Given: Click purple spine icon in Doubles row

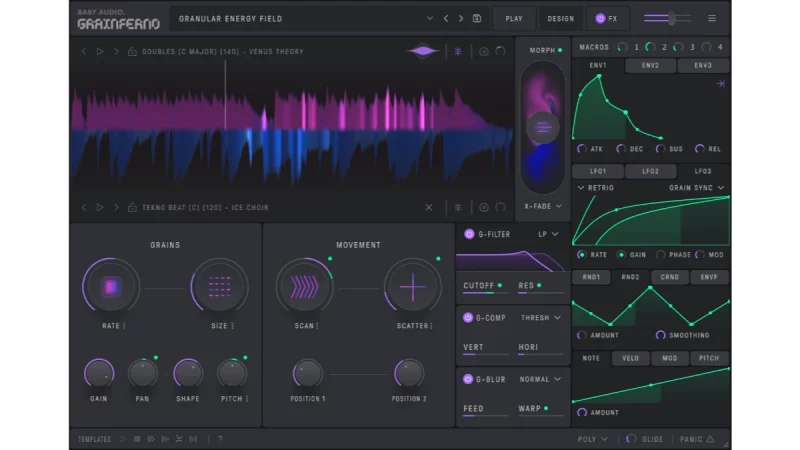Looking at the screenshot, I should tap(458, 52).
